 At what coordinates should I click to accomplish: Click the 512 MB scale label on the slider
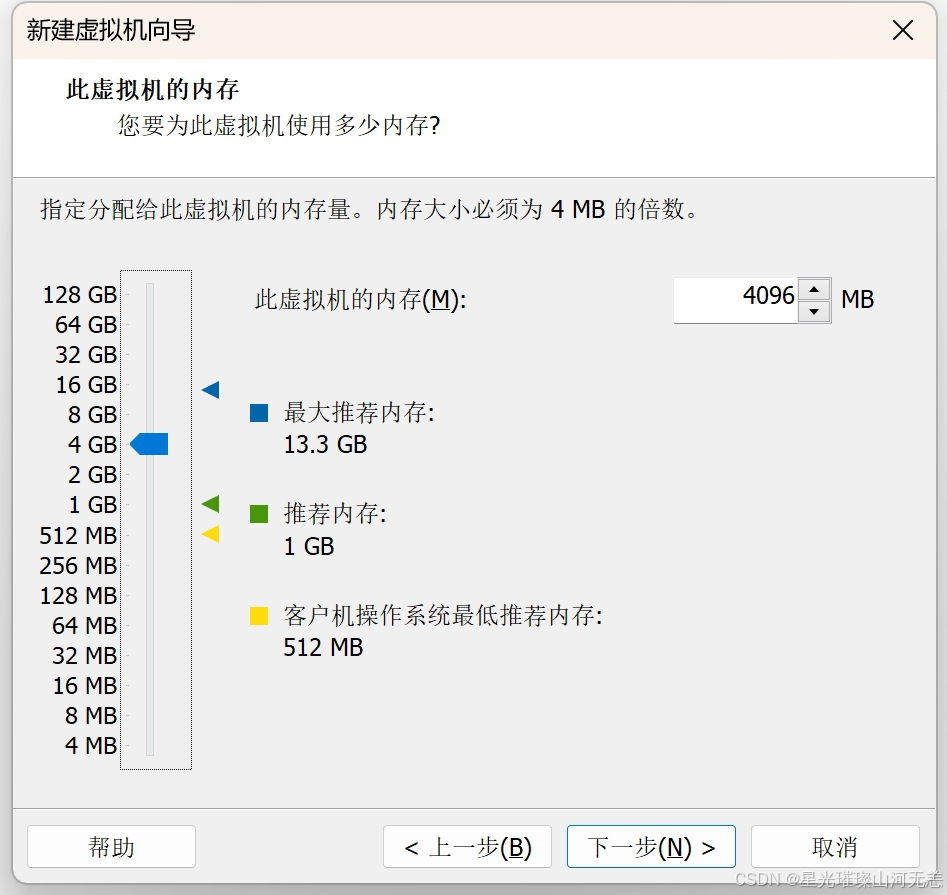tap(78, 536)
